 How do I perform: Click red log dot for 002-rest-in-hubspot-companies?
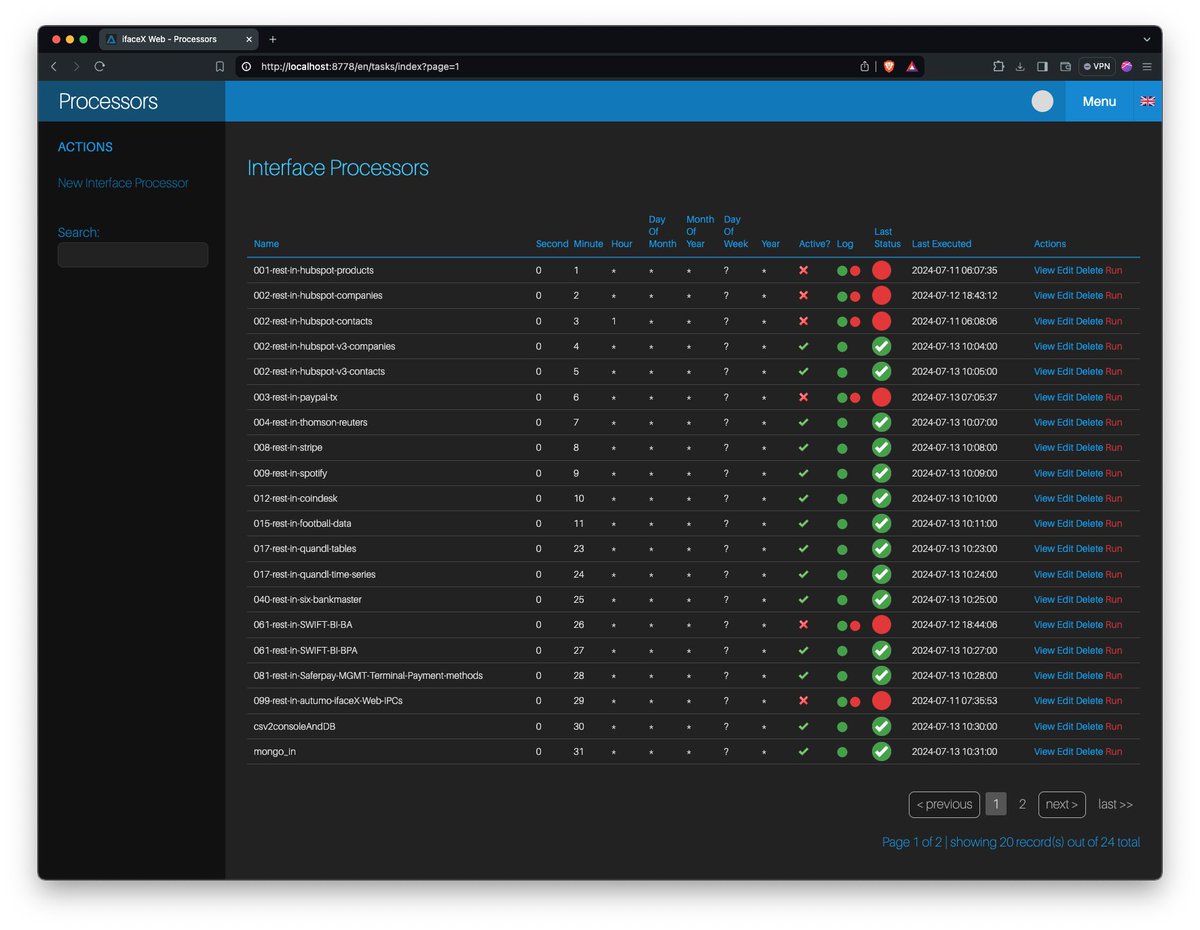pyautogui.click(x=855, y=296)
